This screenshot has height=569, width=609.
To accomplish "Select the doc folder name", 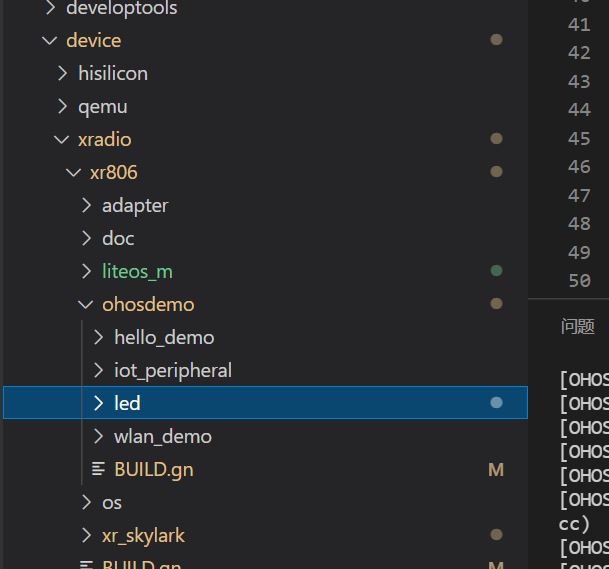I will pyautogui.click(x=118, y=238).
